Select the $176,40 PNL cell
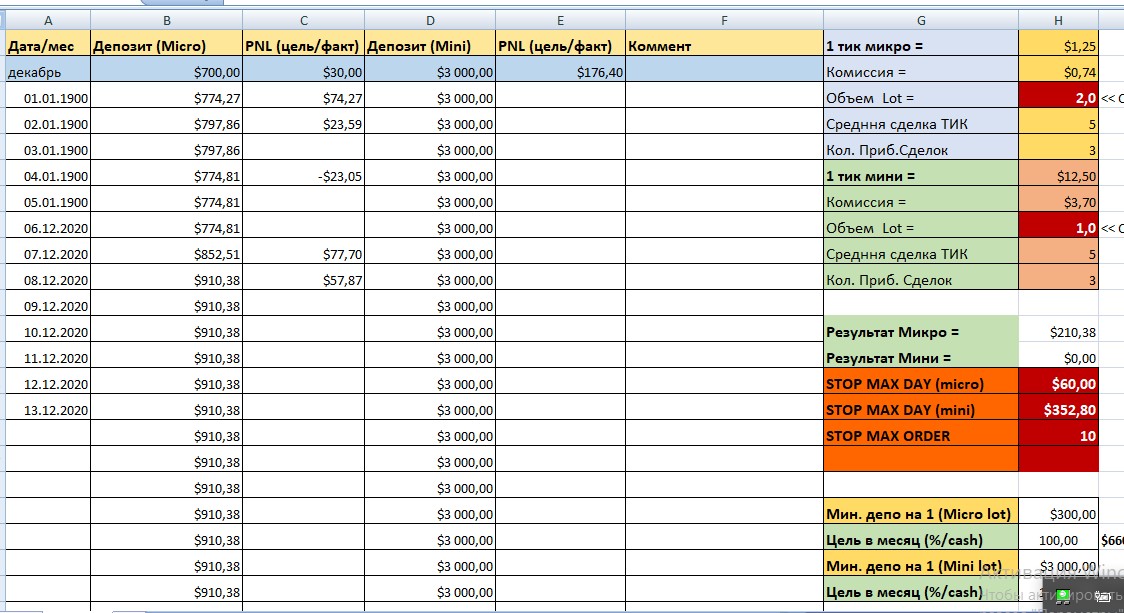Image resolution: width=1124 pixels, height=613 pixels. click(x=561, y=70)
